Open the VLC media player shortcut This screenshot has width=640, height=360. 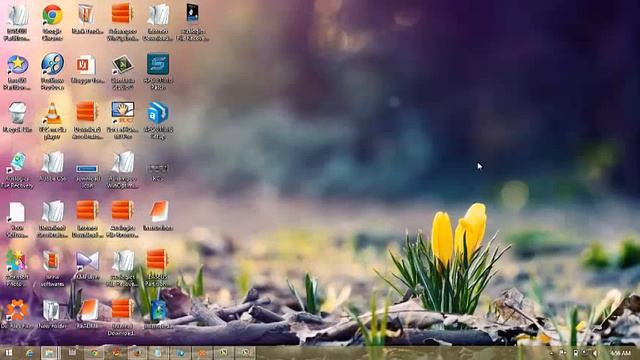click(x=52, y=120)
